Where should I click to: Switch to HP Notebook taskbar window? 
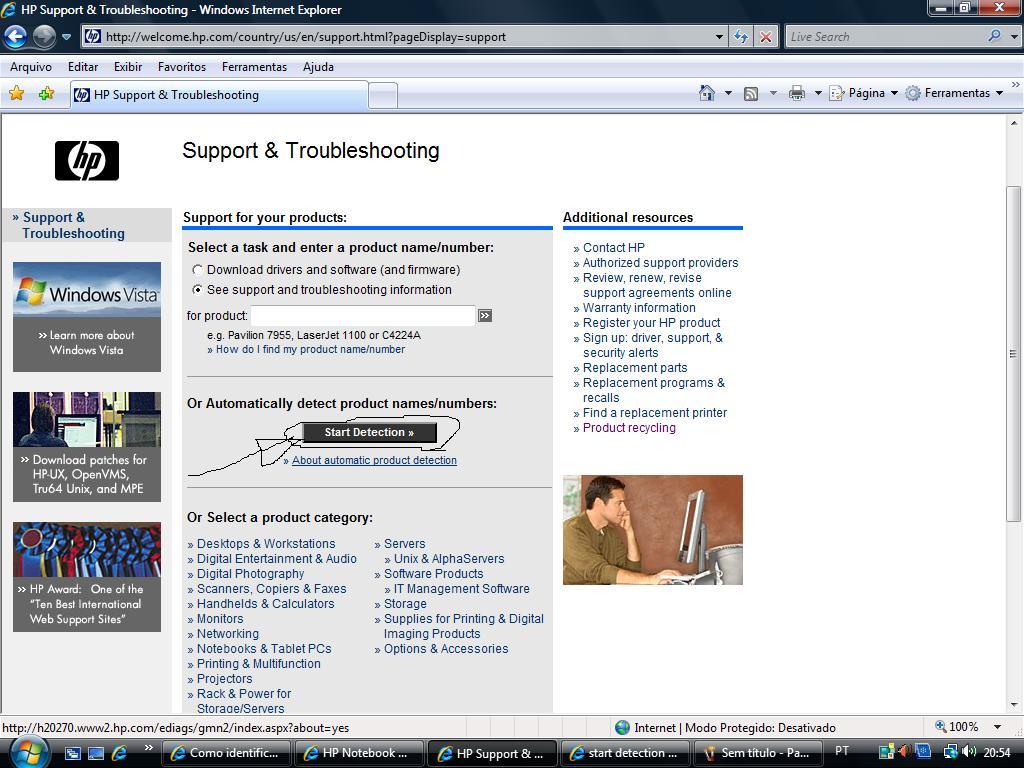click(x=359, y=753)
